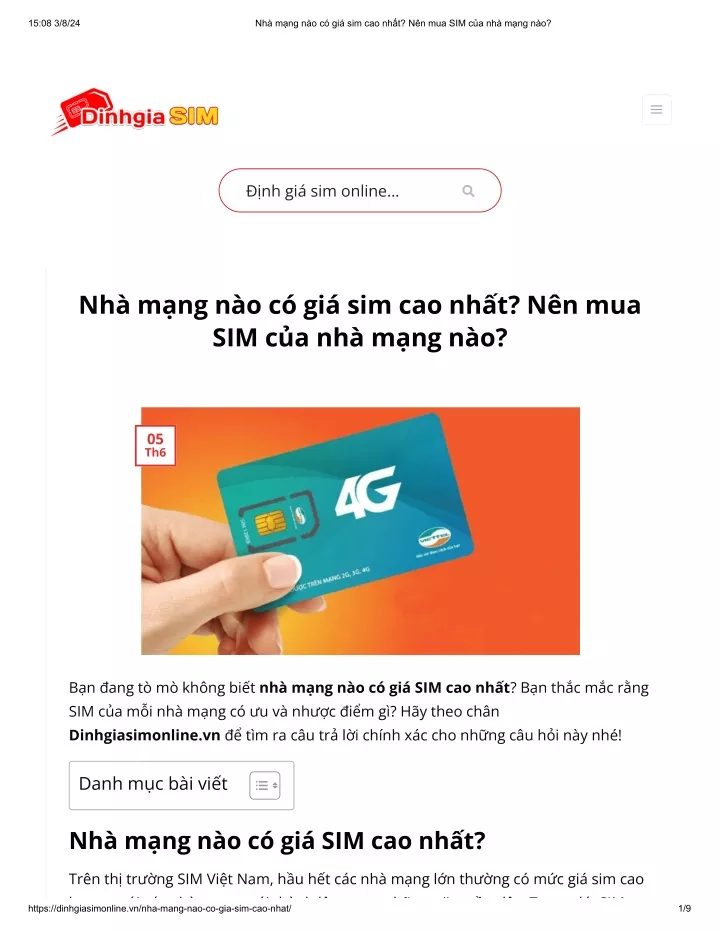Click the 15:08 3/8/24 timestamp
Viewport: 720px width, 931px height.
(54, 23)
